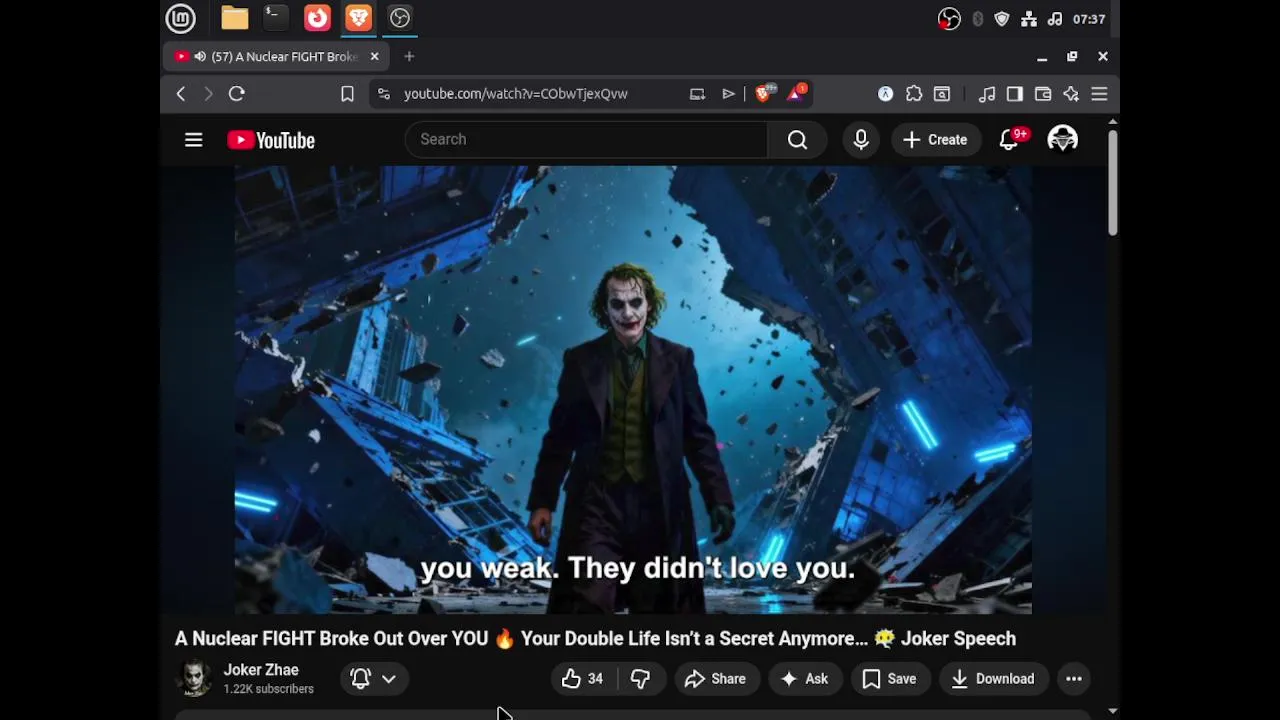Open the Brave main hamburger menu
The image size is (1280, 720).
point(1099,94)
